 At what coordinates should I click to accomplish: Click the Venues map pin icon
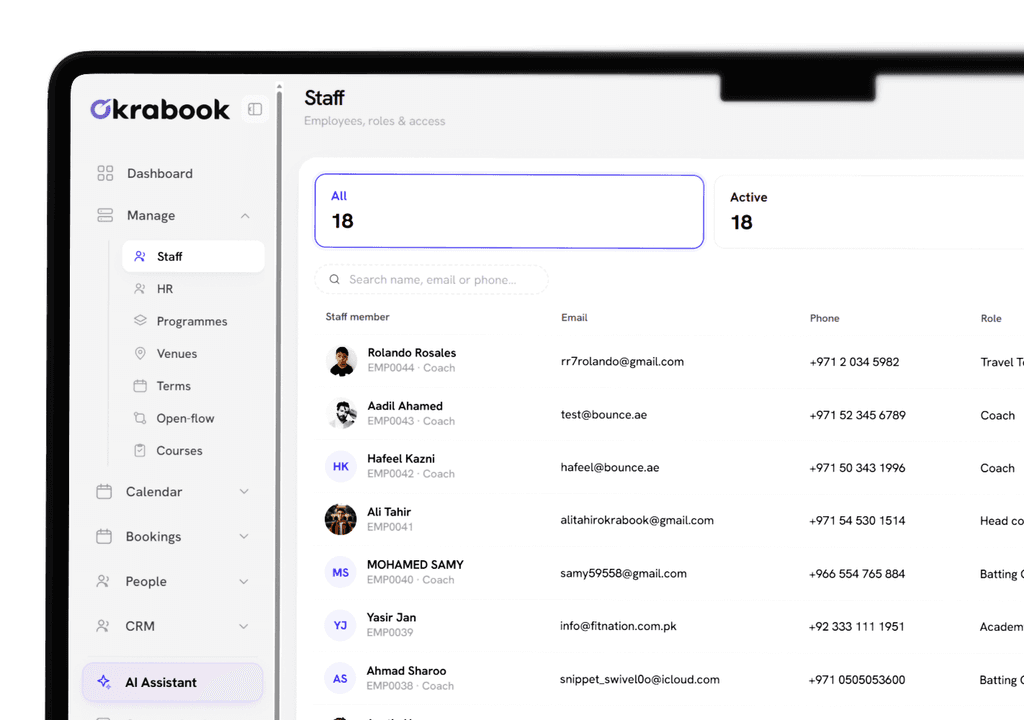[140, 353]
